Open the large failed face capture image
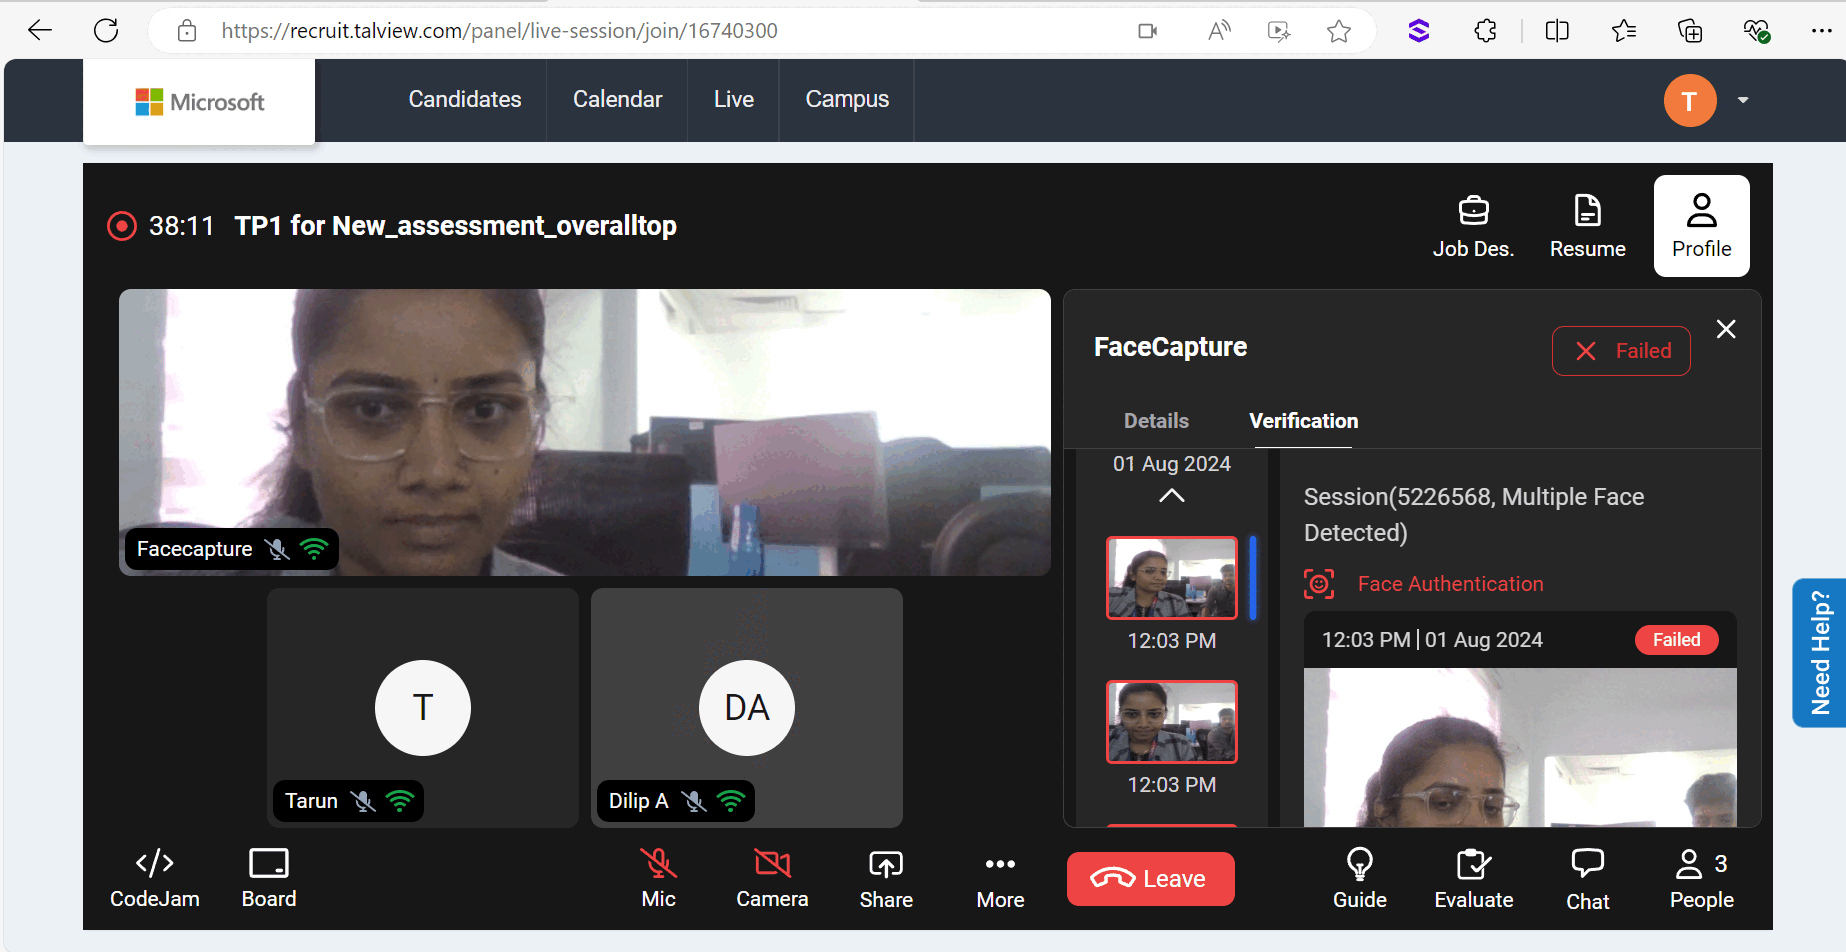This screenshot has height=952, width=1846. coord(1520,747)
